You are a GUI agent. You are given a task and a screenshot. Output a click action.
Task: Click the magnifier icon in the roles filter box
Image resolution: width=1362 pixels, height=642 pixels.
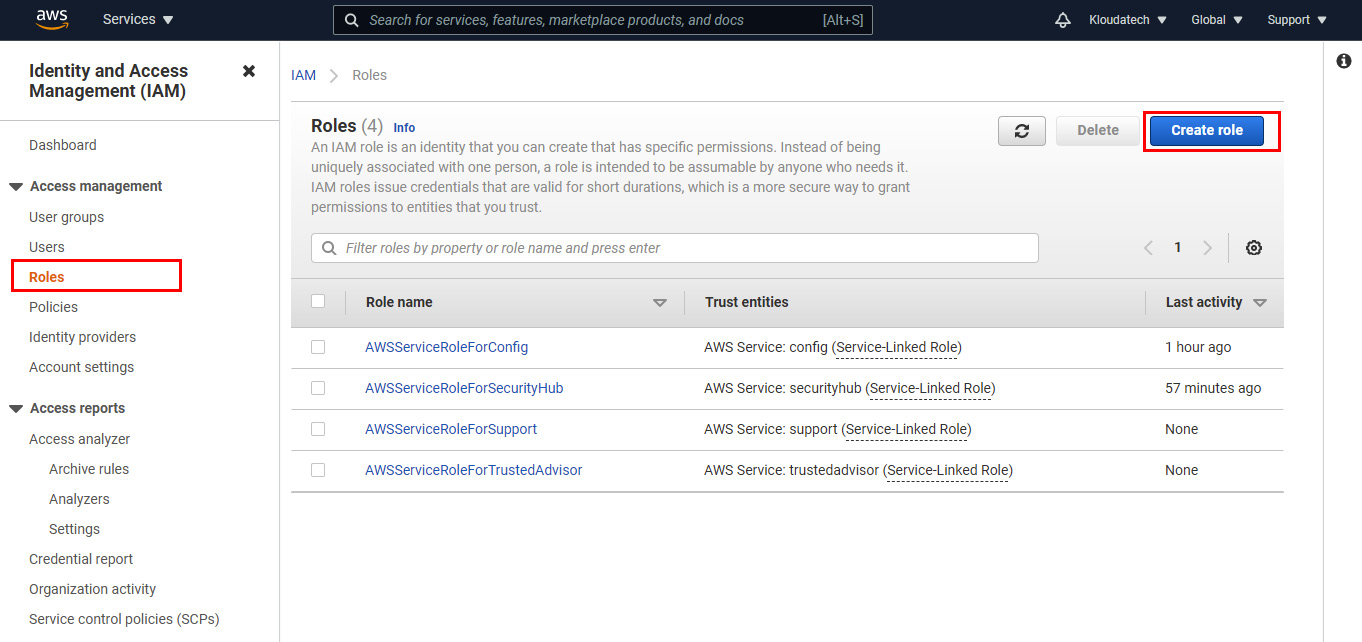point(329,248)
